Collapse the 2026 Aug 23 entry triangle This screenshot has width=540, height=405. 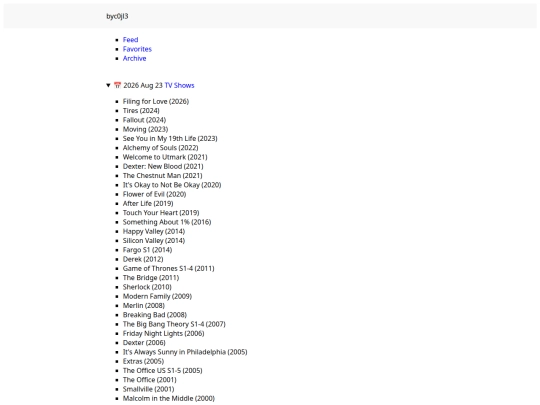click(108, 85)
